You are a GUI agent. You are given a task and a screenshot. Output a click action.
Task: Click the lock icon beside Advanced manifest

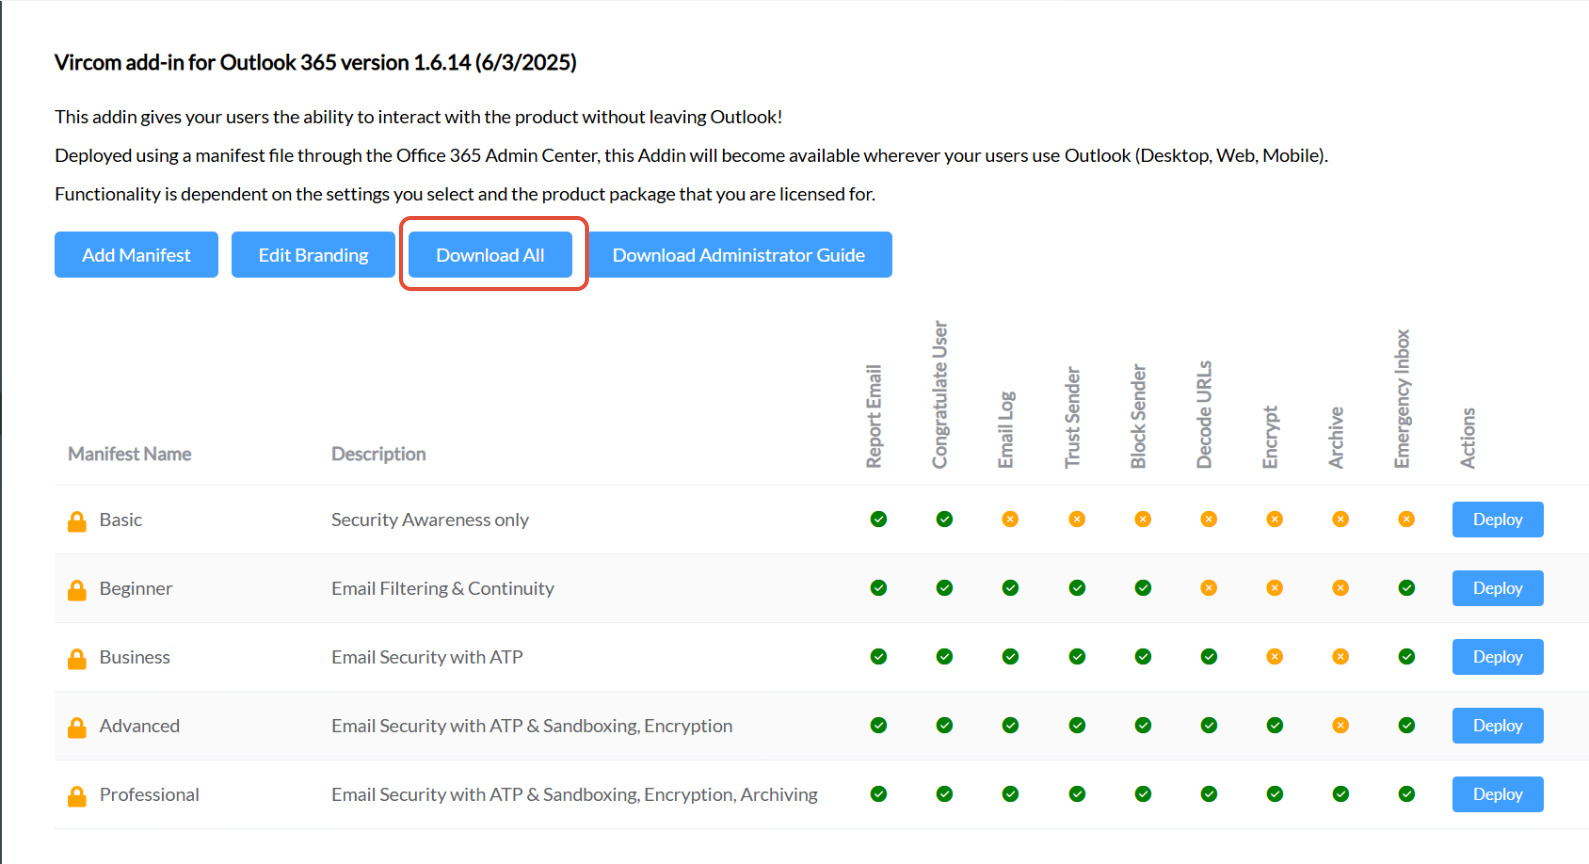click(x=77, y=727)
